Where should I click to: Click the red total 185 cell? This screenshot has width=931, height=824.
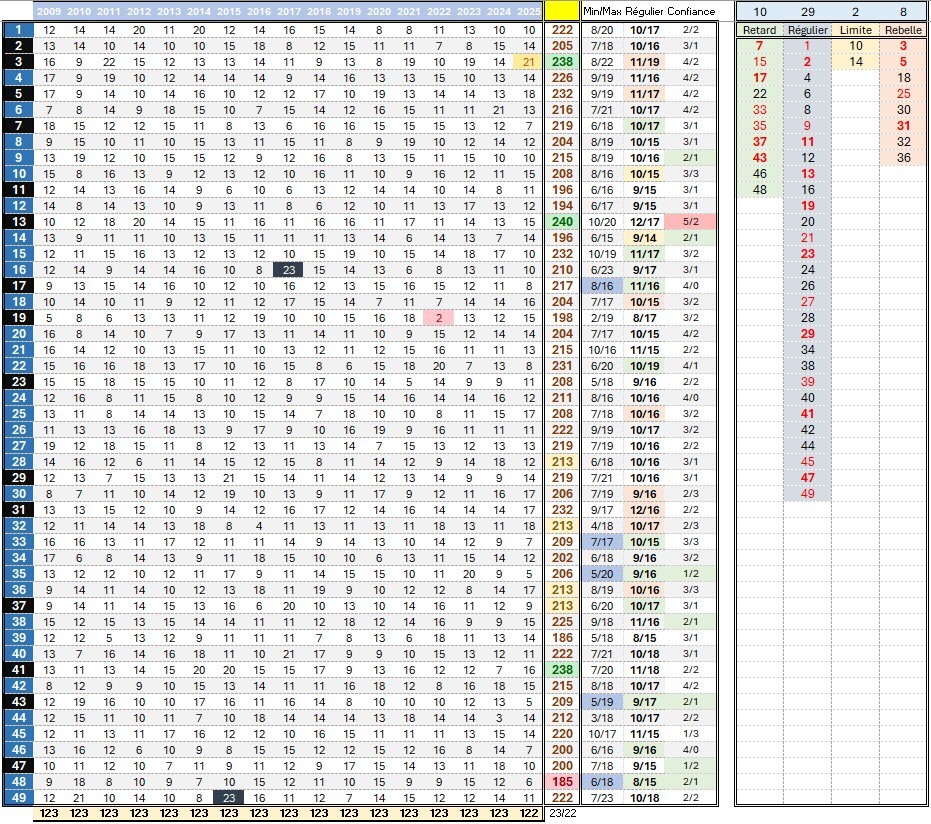point(562,781)
